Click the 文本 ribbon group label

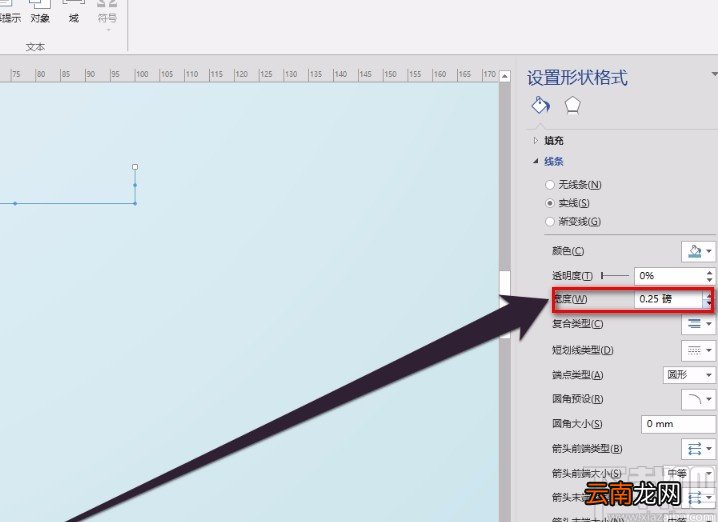tap(35, 46)
